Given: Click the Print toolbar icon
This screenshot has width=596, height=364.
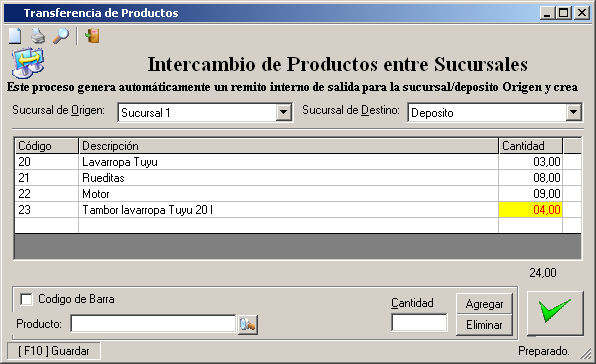Looking at the screenshot, I should [x=38, y=36].
